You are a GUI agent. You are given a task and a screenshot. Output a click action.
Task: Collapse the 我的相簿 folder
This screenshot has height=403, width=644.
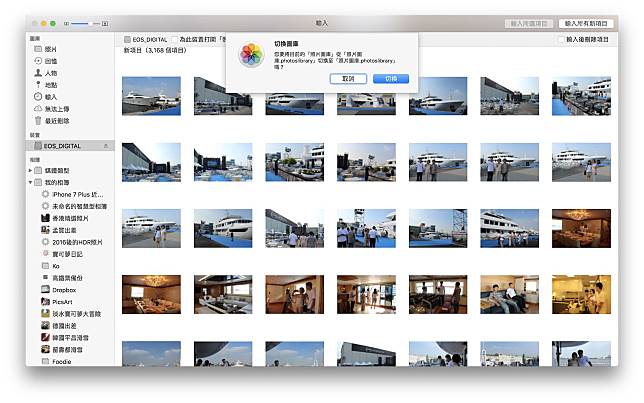[31, 183]
